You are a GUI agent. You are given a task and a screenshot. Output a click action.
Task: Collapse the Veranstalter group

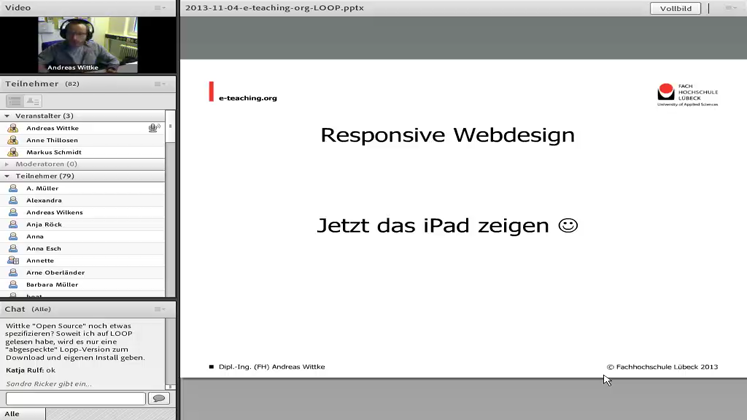click(7, 116)
